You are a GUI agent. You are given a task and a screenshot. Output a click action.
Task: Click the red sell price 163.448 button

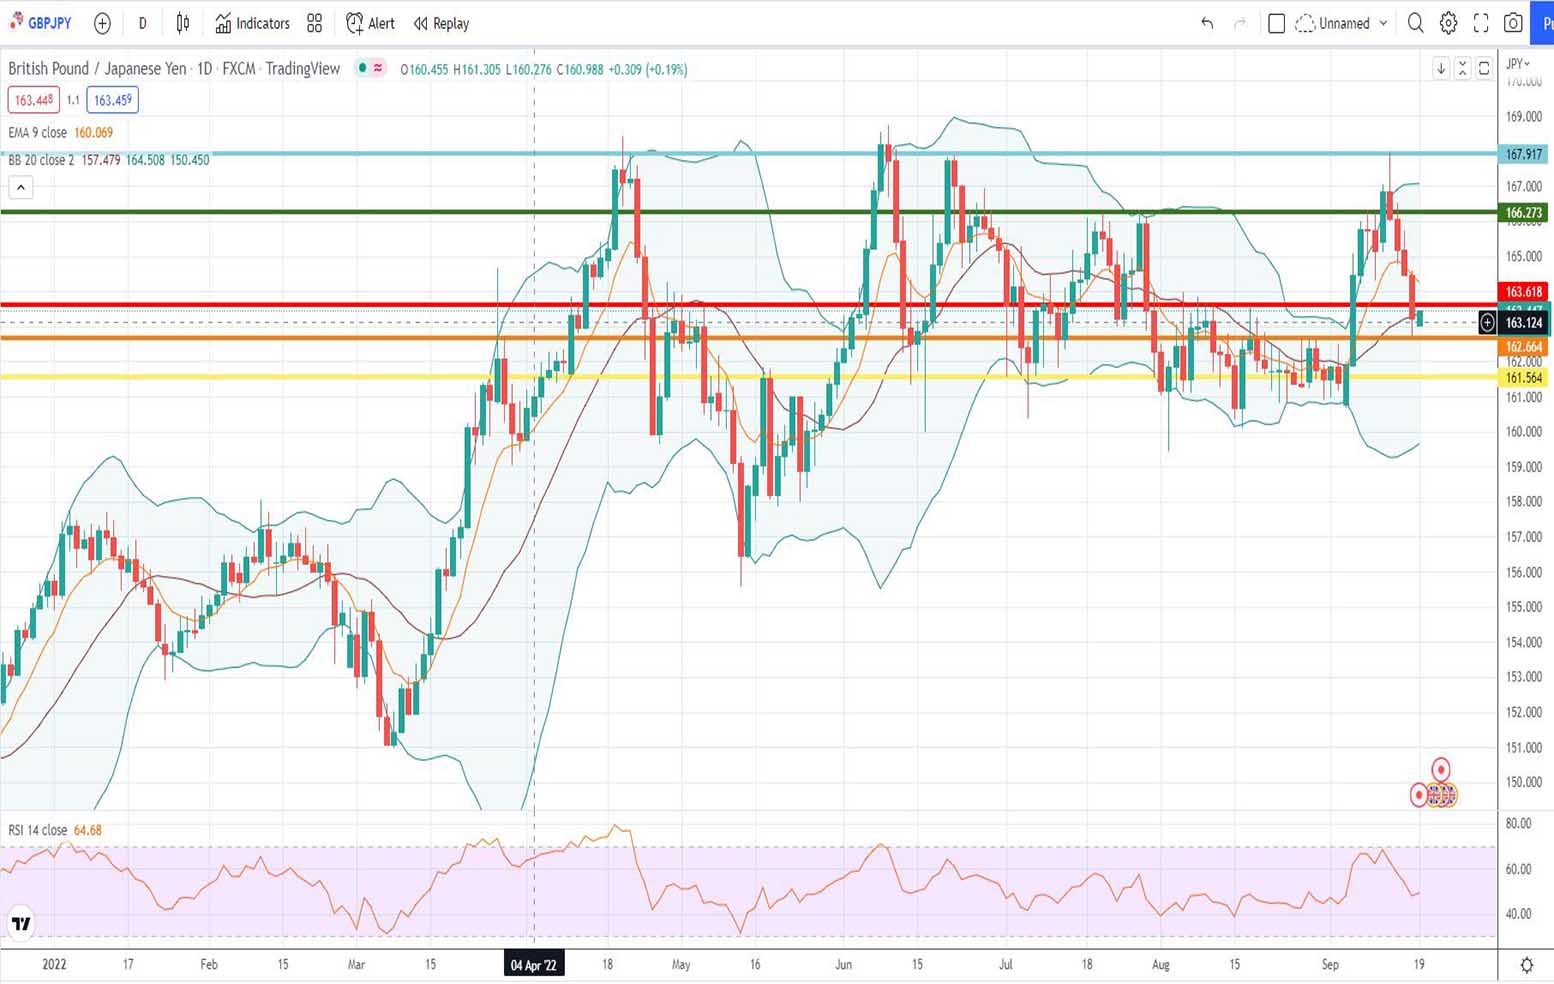34,100
